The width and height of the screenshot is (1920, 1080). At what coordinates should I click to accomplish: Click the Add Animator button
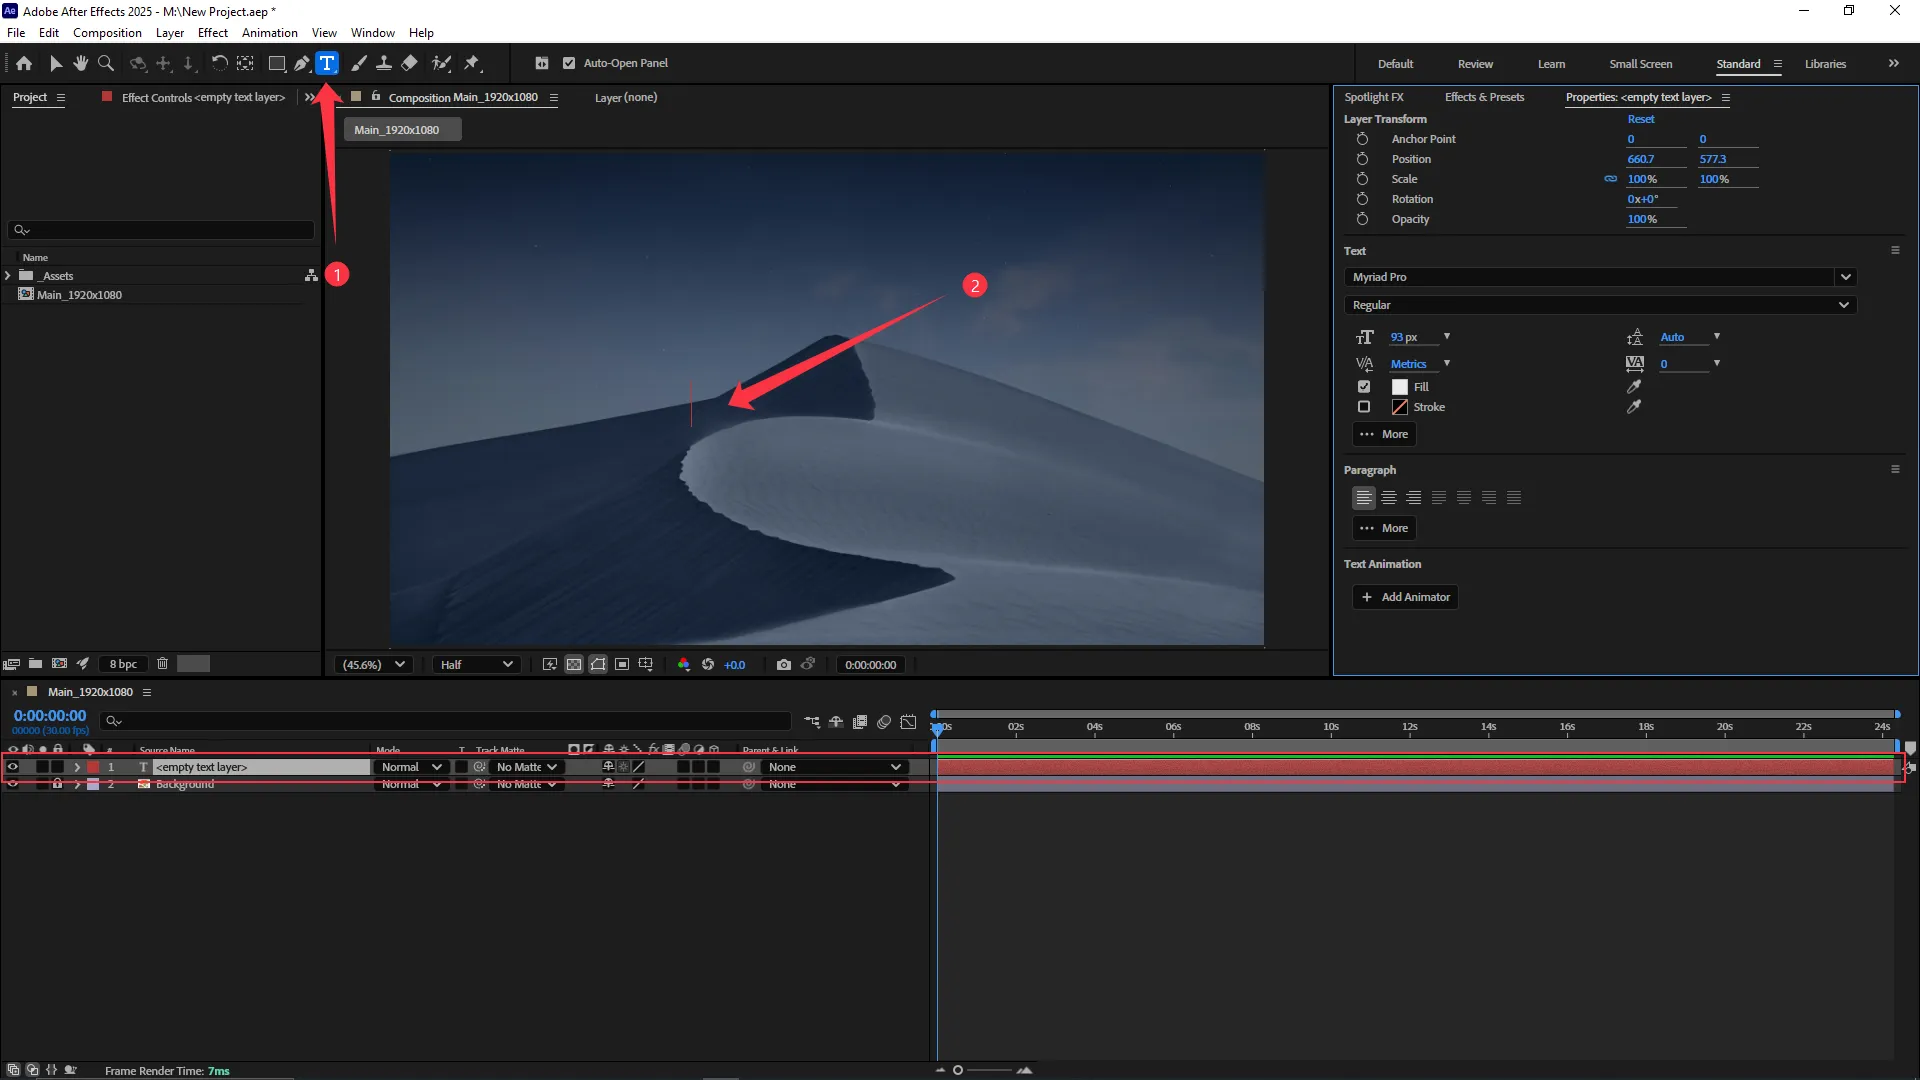(x=1405, y=597)
